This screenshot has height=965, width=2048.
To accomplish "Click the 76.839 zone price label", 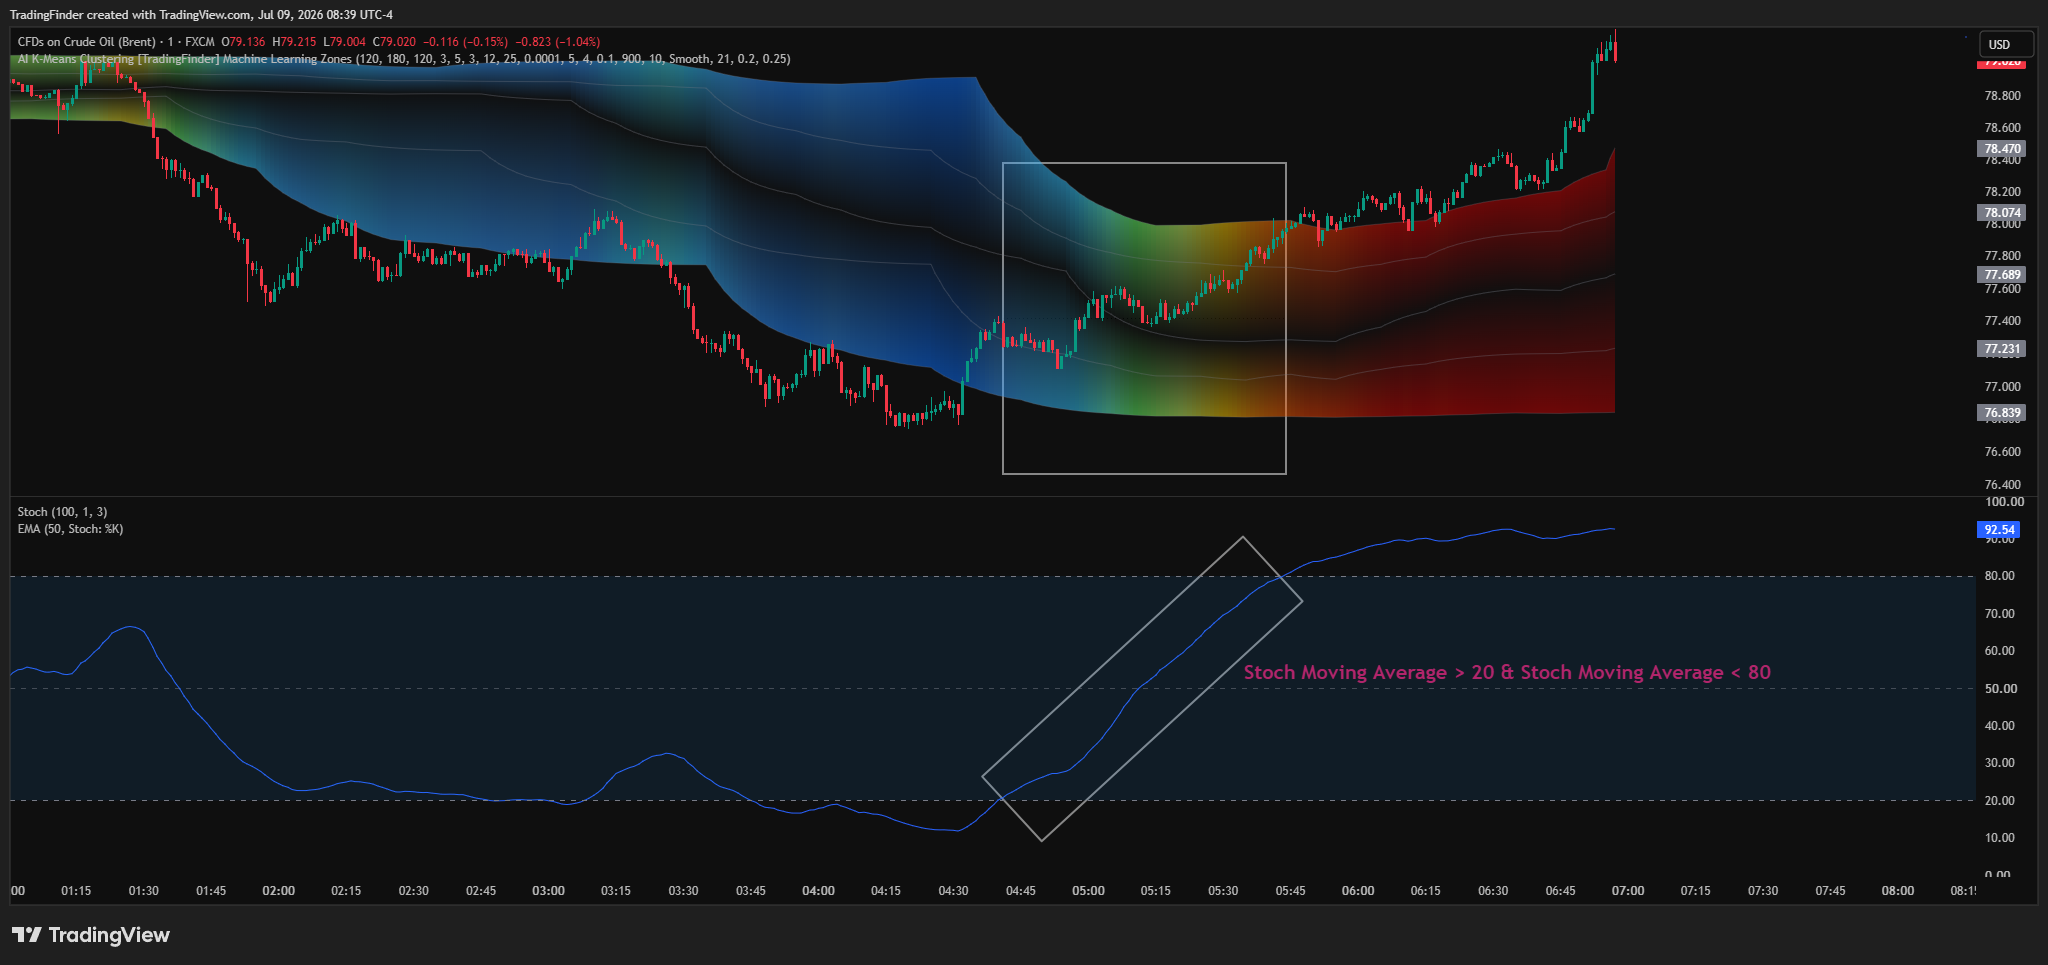I will [2002, 413].
